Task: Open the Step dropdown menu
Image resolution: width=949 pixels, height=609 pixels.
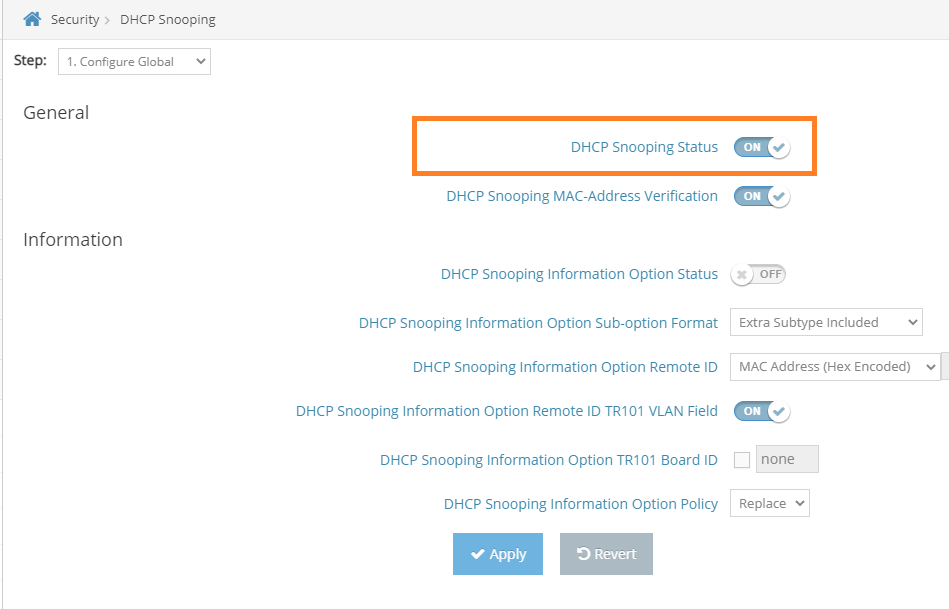Action: click(134, 62)
